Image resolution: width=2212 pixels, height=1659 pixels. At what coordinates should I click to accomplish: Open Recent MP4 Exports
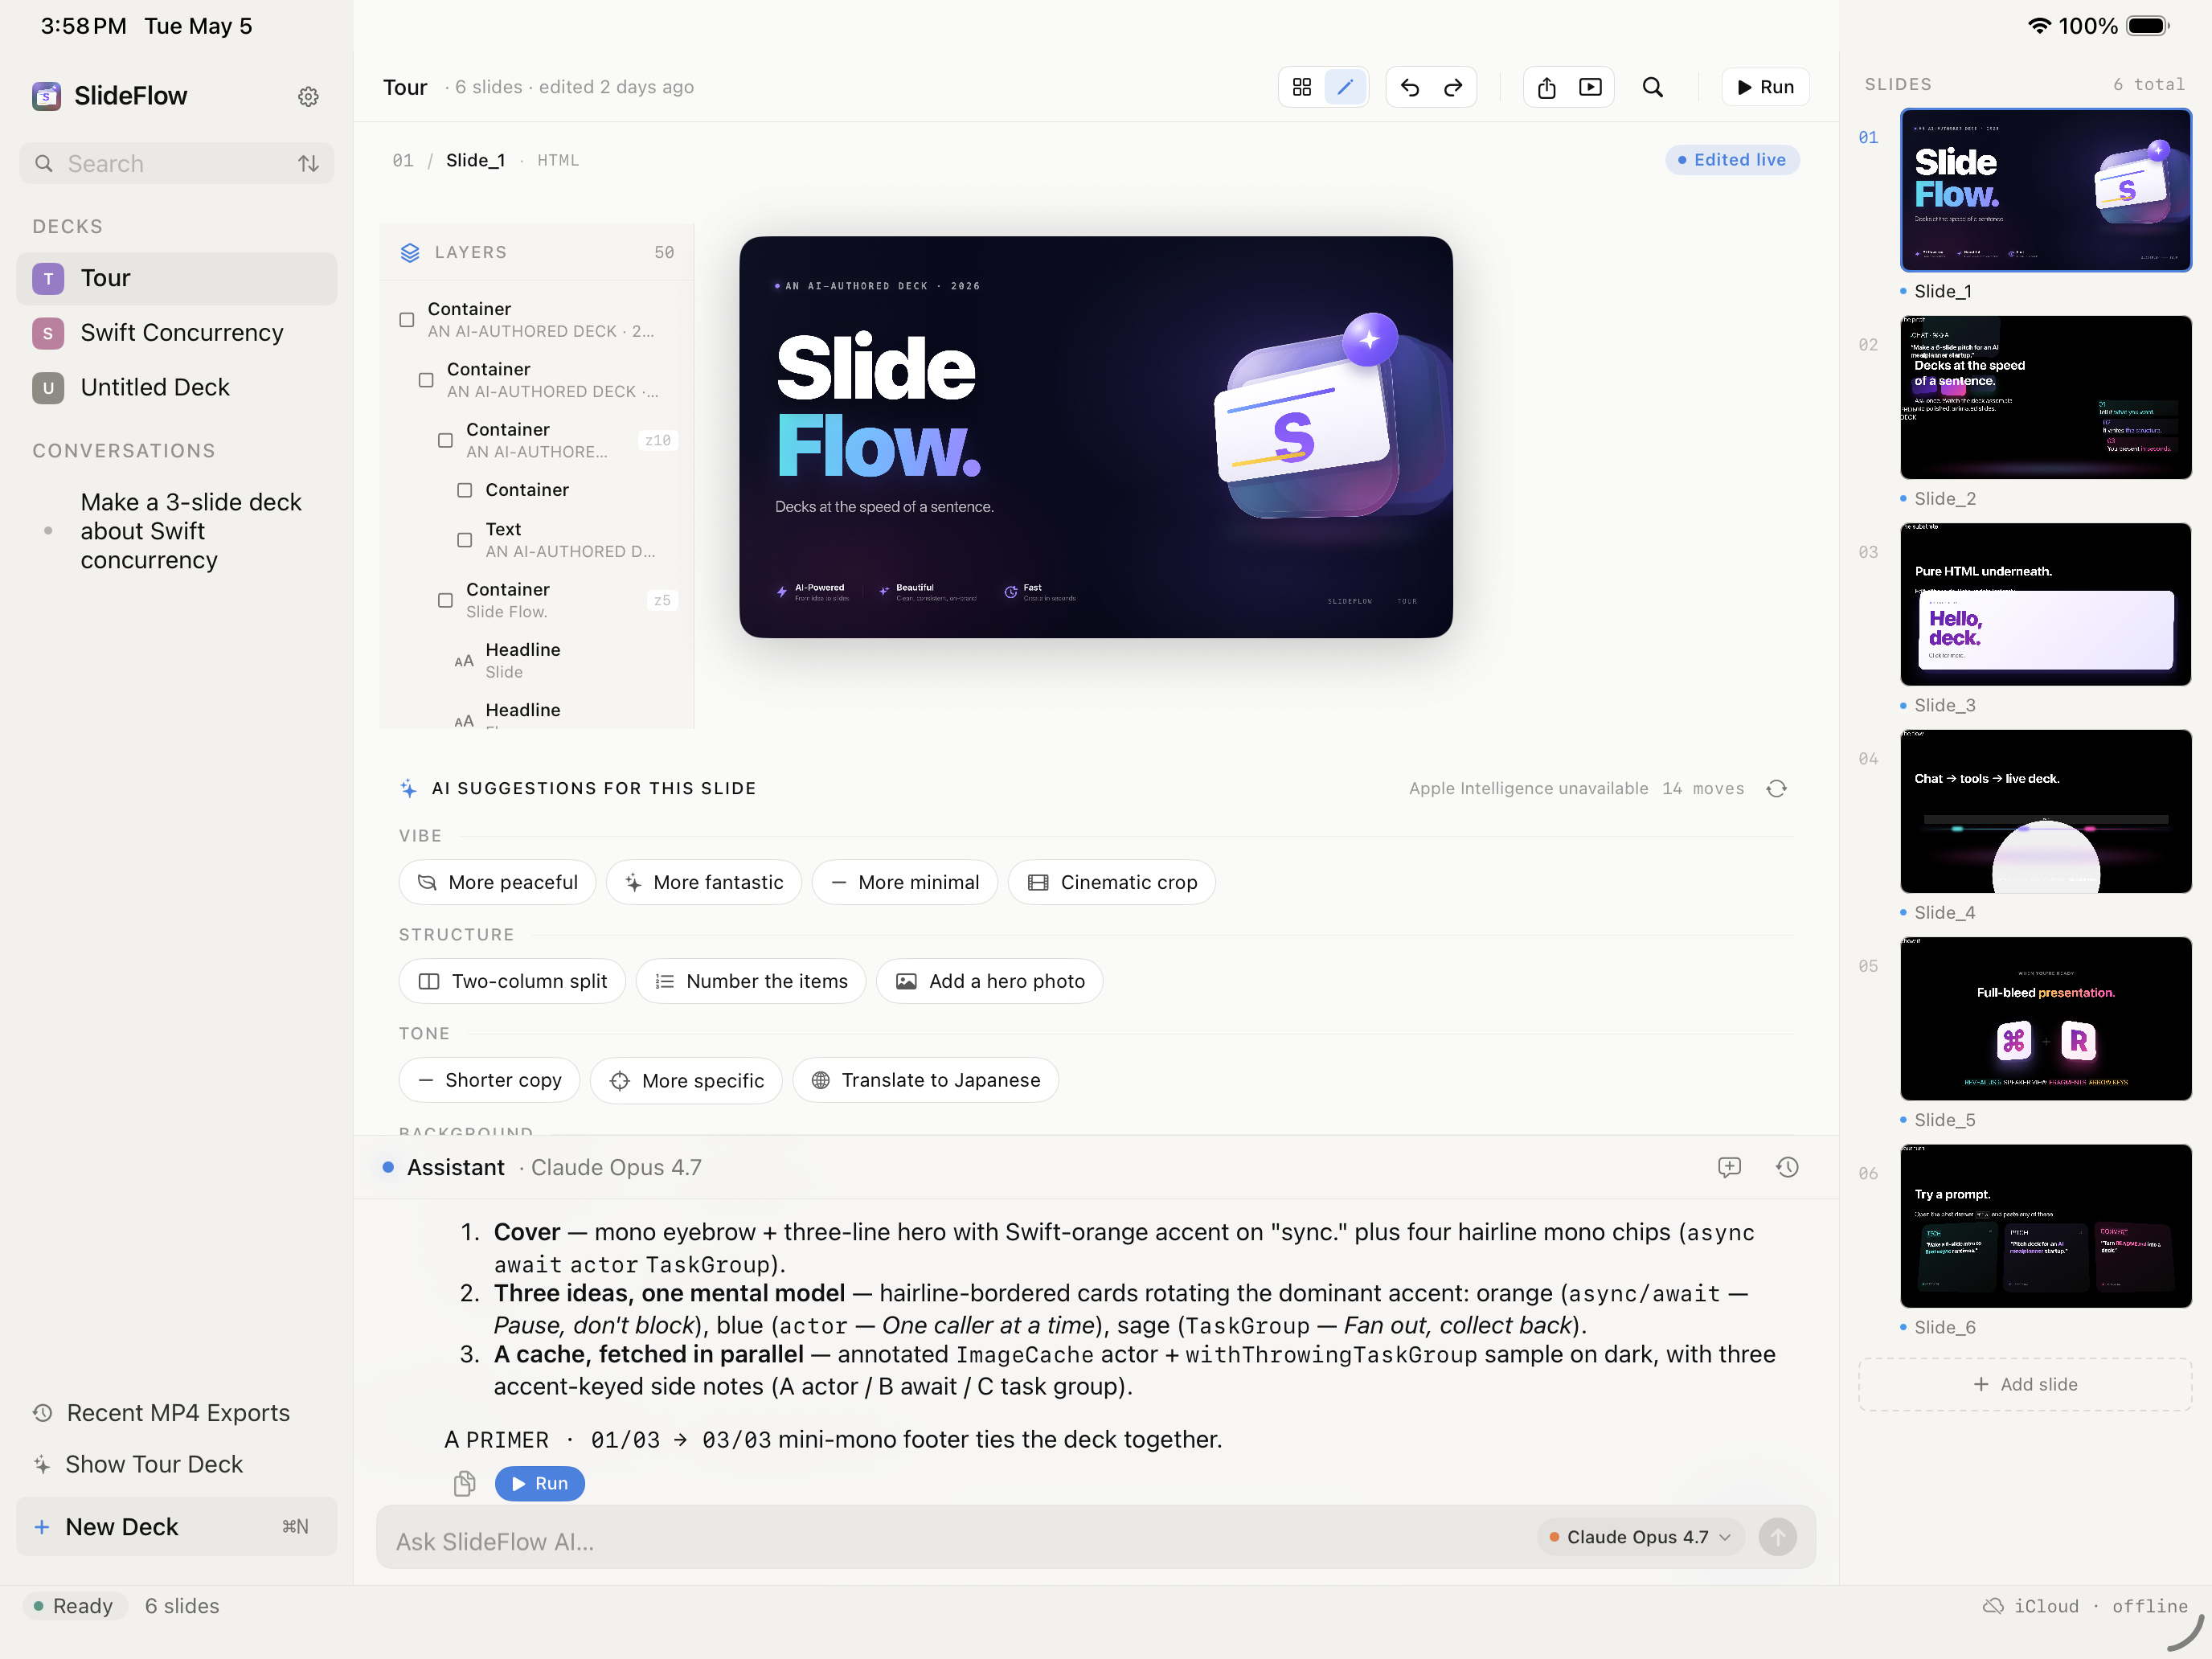[x=162, y=1413]
